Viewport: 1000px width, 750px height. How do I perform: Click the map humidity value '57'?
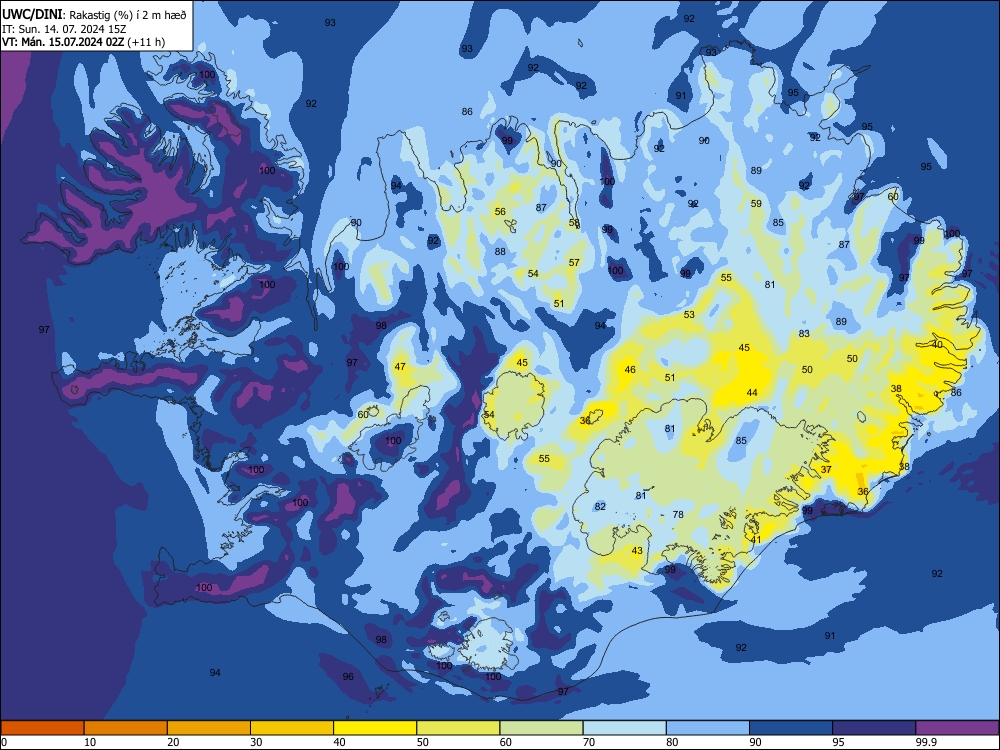click(x=574, y=263)
